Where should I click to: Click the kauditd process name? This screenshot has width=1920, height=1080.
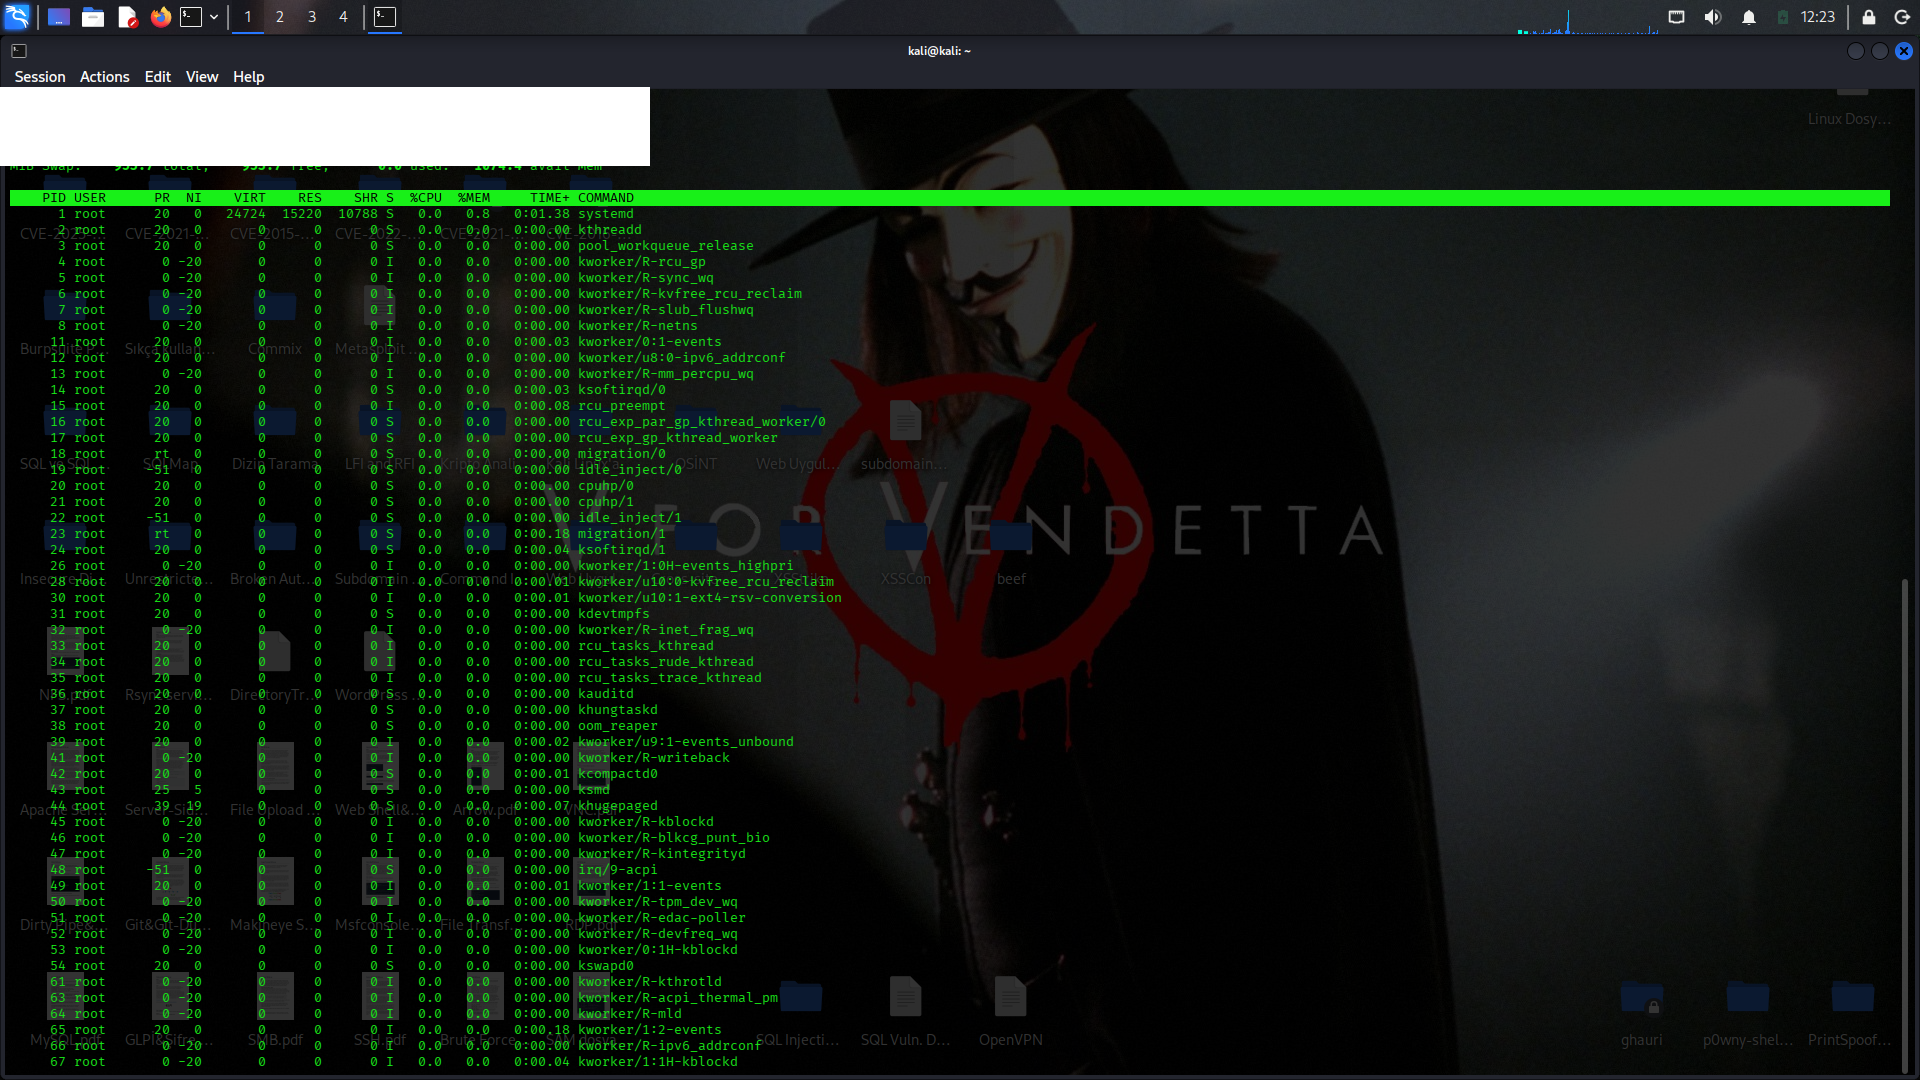tap(606, 694)
